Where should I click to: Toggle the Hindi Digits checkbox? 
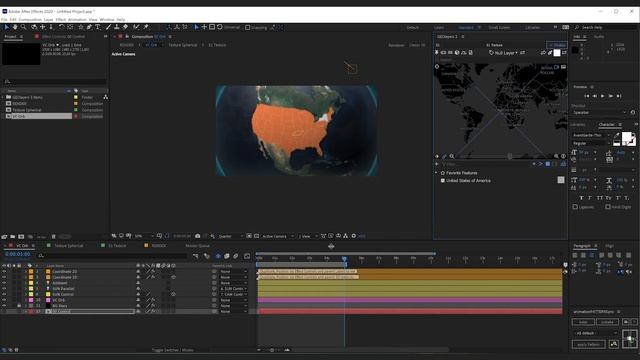(608, 207)
